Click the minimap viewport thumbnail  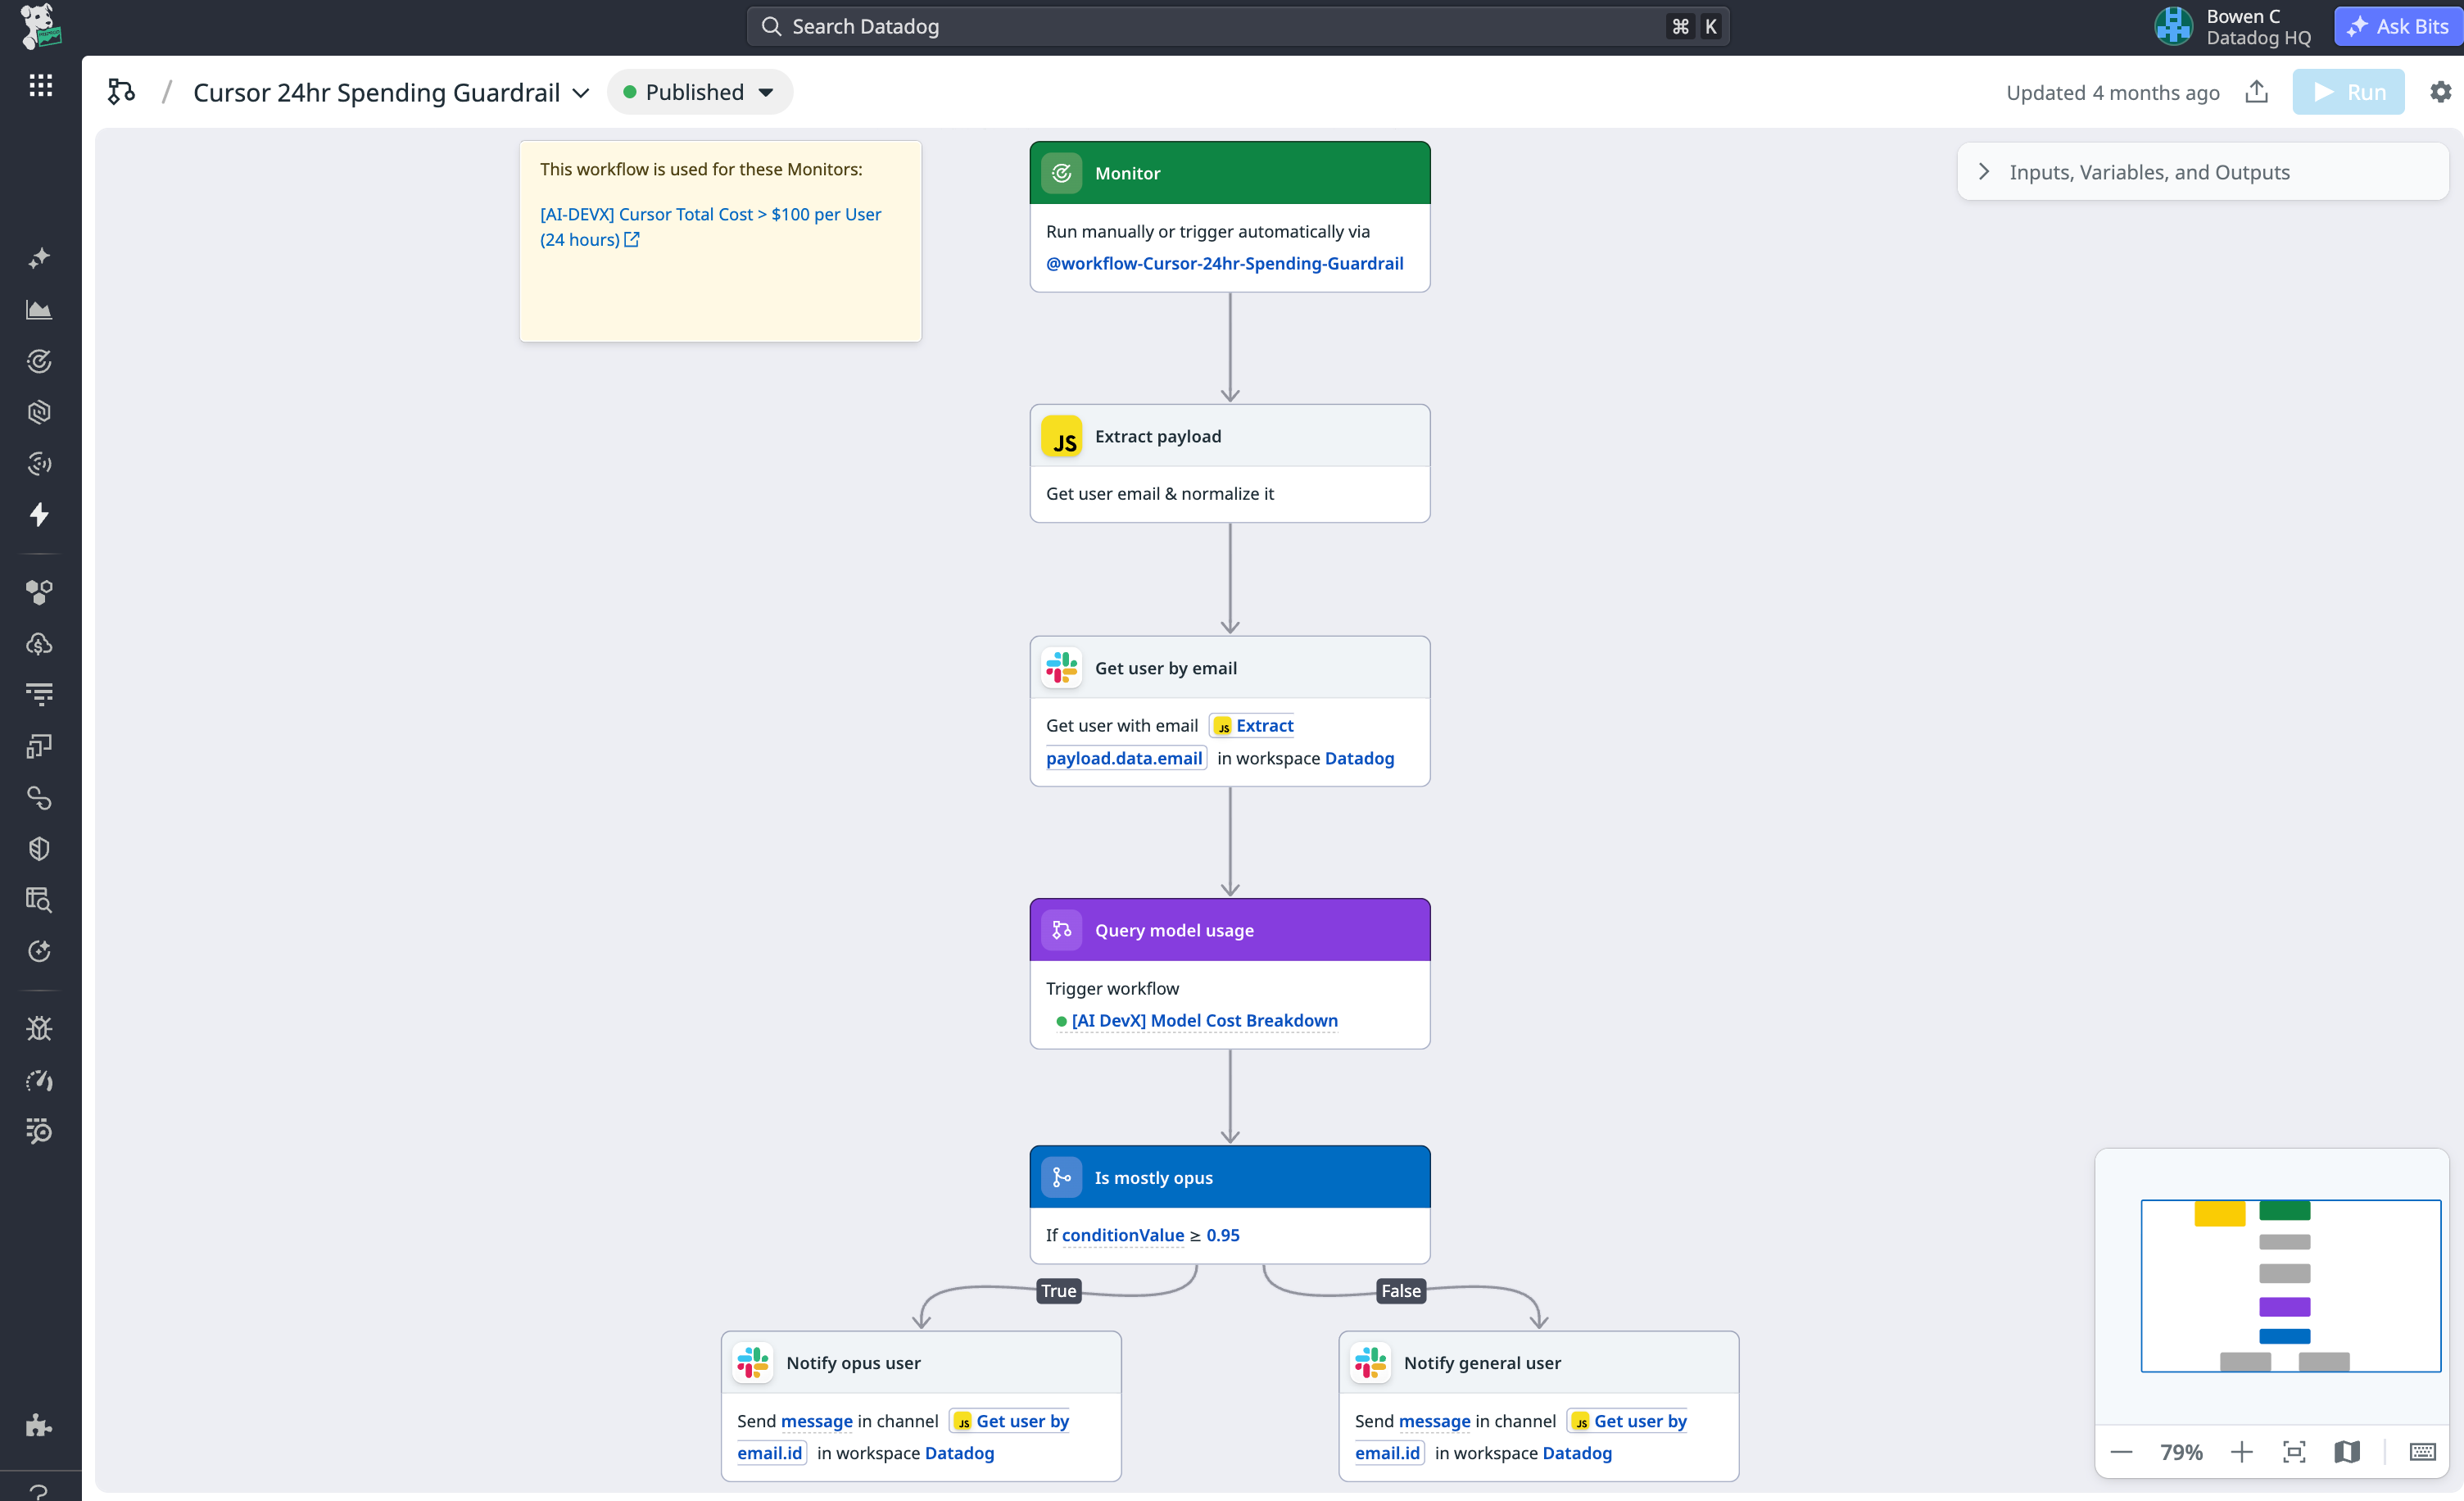2290,1286
